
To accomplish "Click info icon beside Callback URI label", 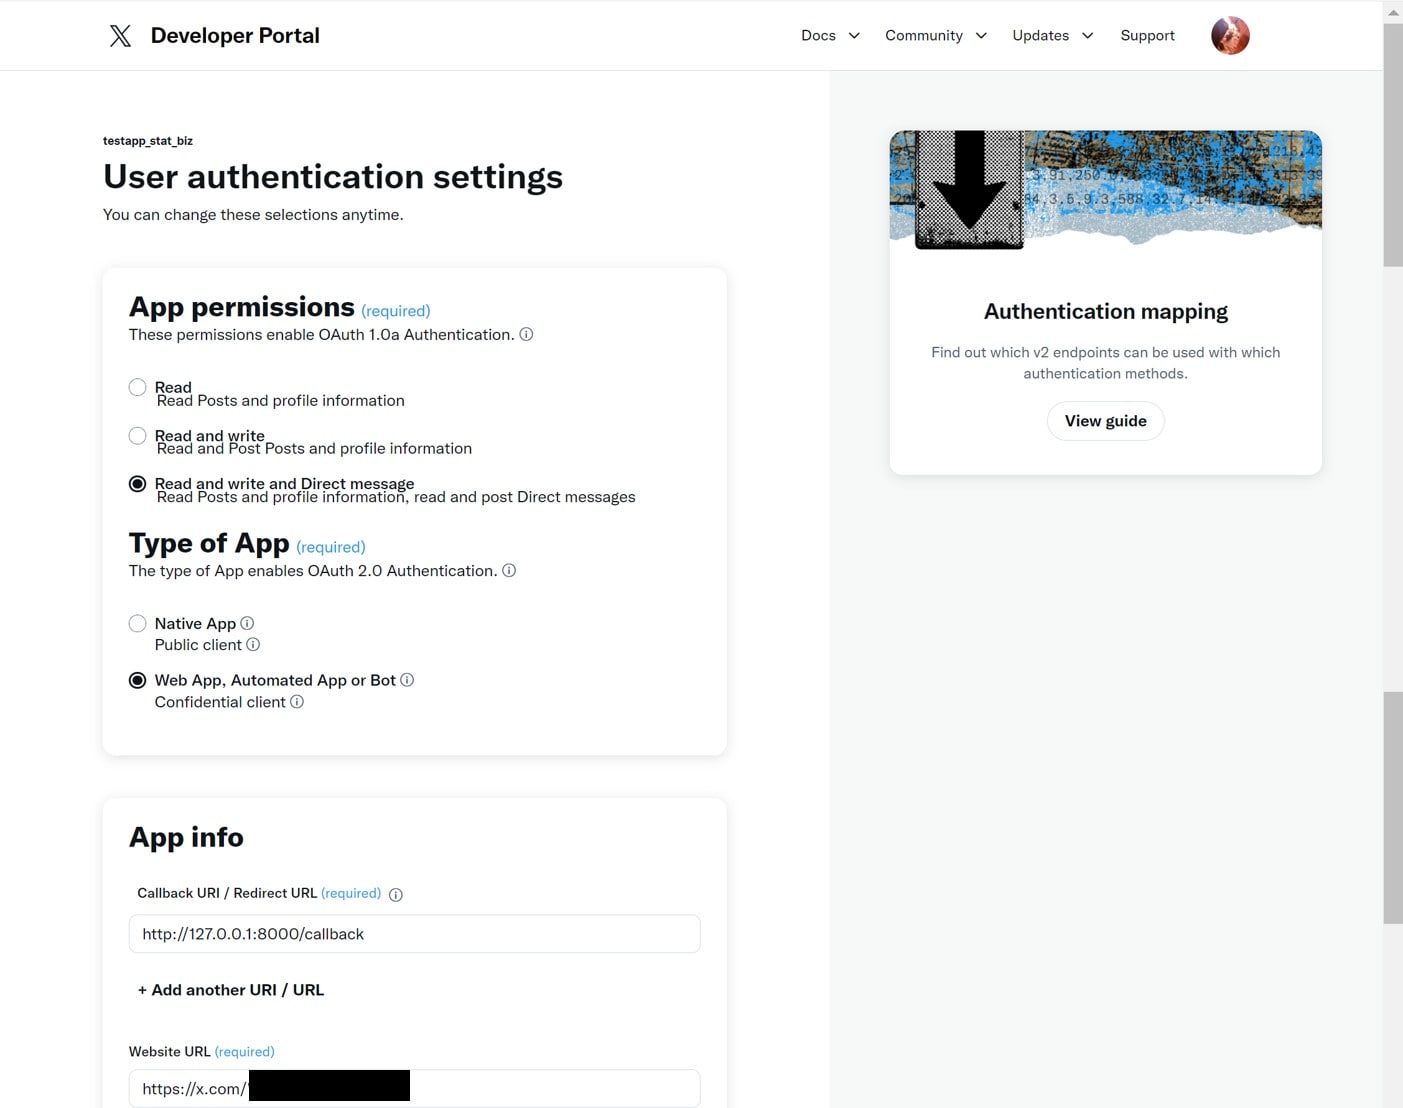I will click(x=396, y=894).
